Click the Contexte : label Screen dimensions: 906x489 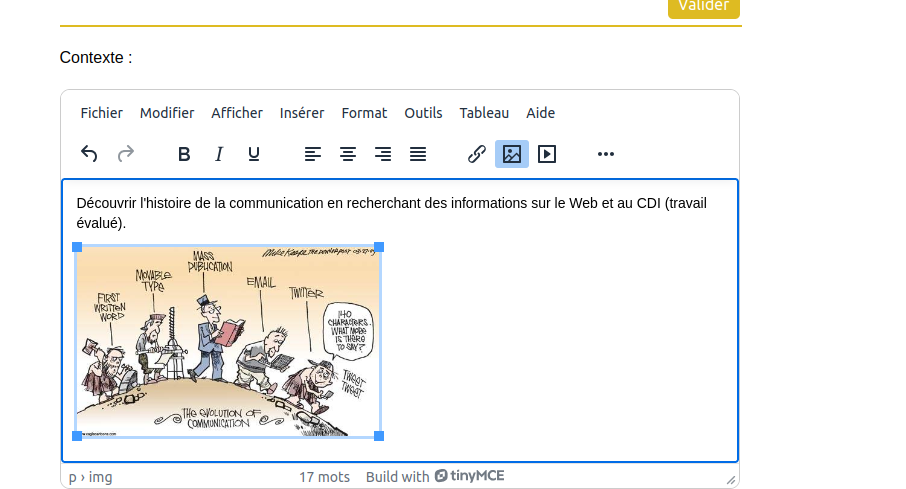[x=96, y=58]
